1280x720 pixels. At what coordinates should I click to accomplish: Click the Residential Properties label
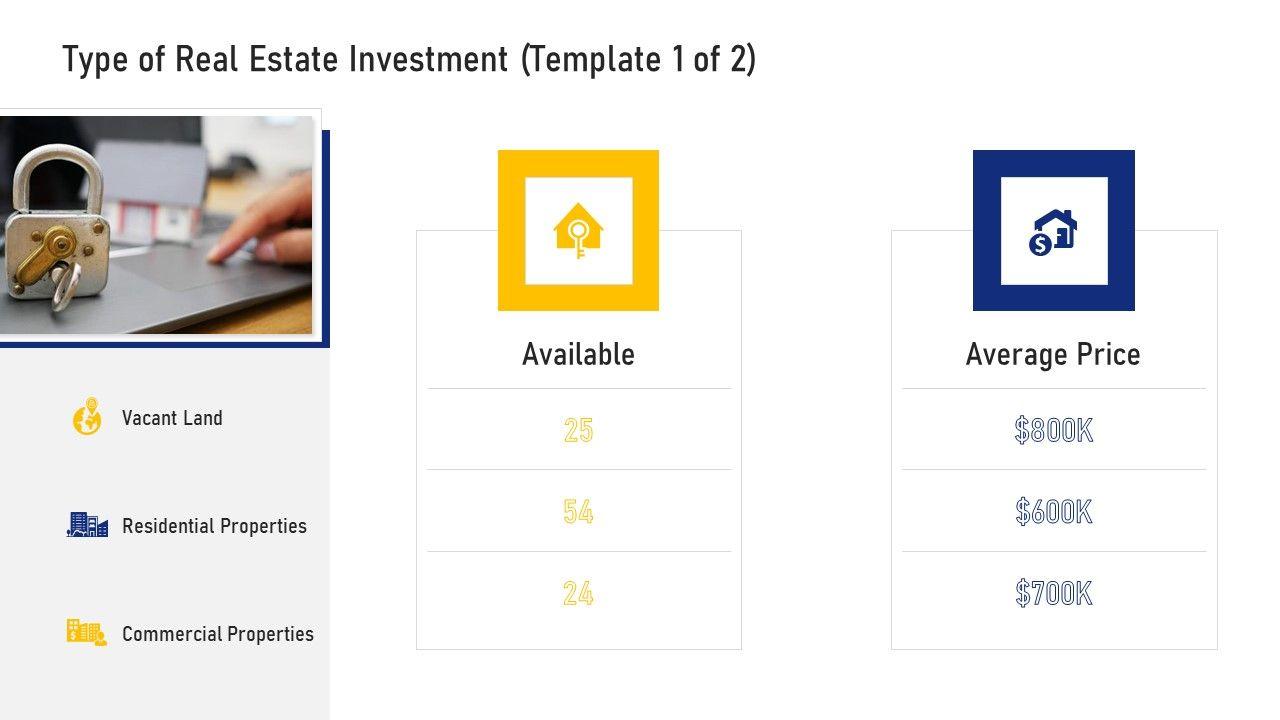point(214,526)
